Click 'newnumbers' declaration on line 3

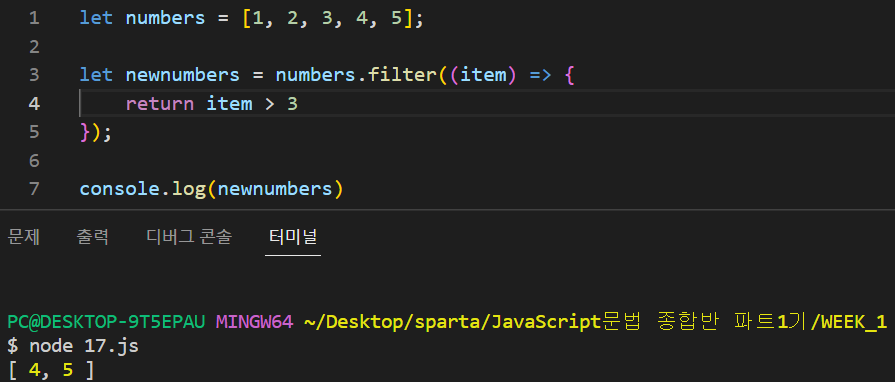[183, 75]
